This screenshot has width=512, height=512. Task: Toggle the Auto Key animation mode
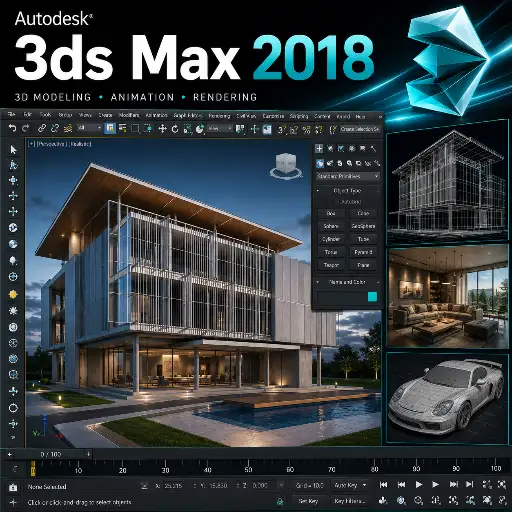pos(346,485)
